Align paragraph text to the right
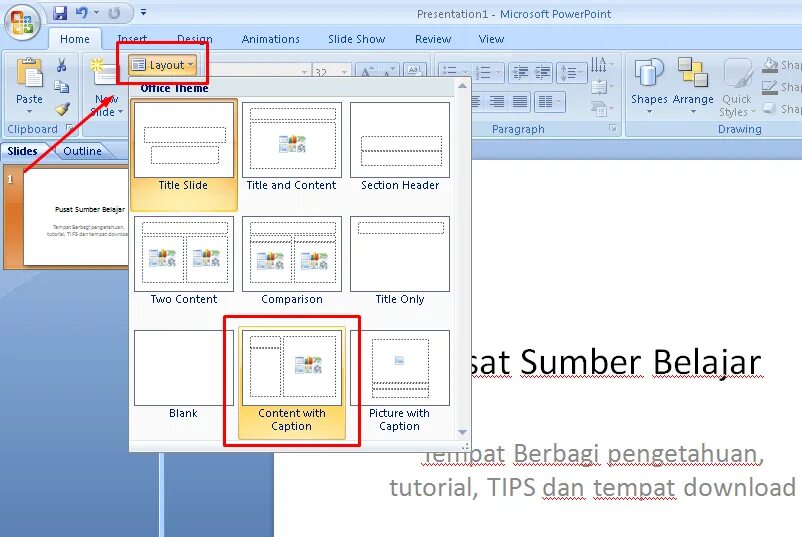The height and width of the screenshot is (537, 802). (496, 101)
